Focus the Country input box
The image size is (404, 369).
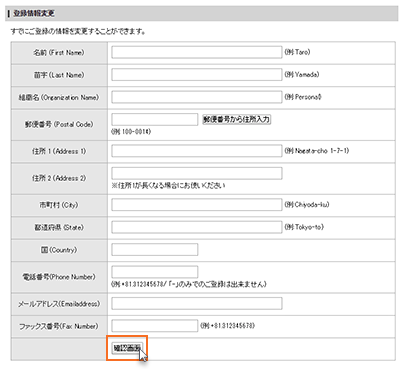click(x=155, y=249)
